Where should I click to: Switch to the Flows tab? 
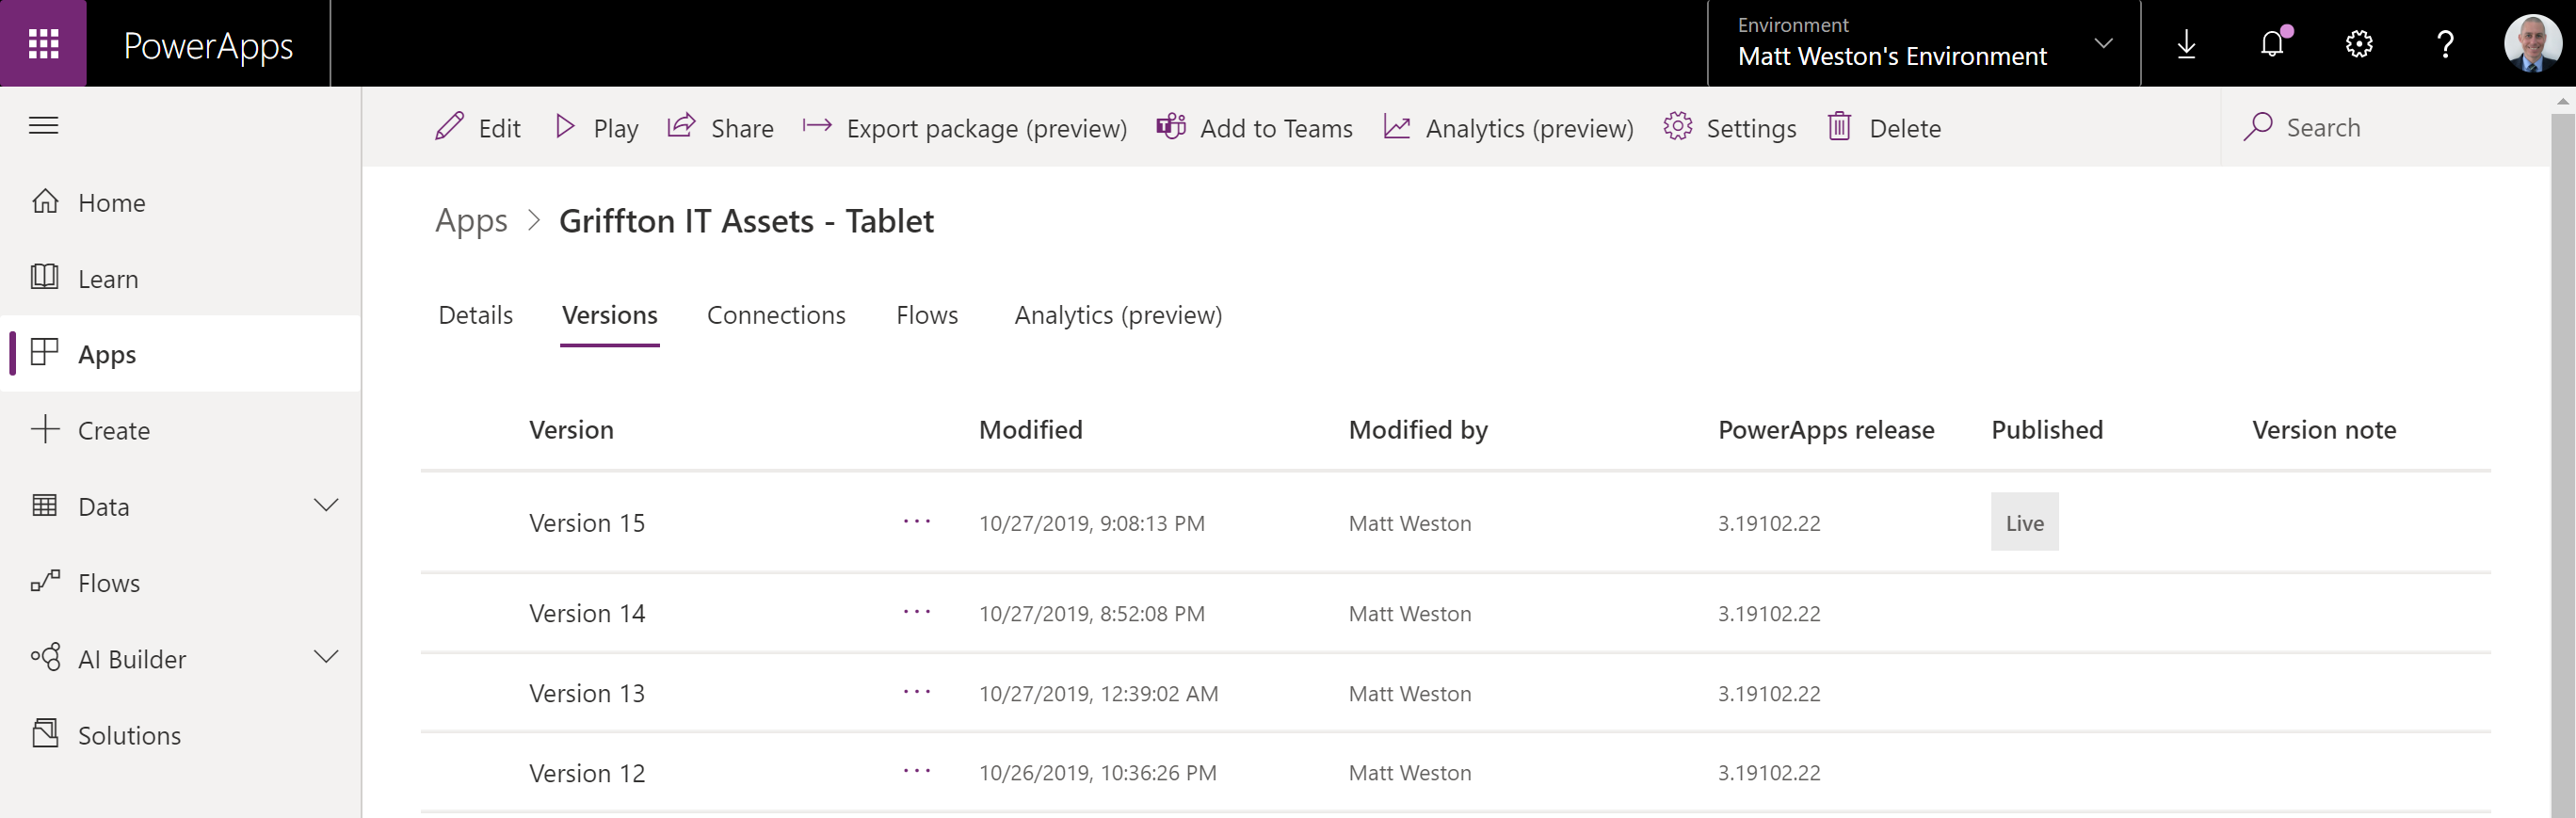click(927, 315)
